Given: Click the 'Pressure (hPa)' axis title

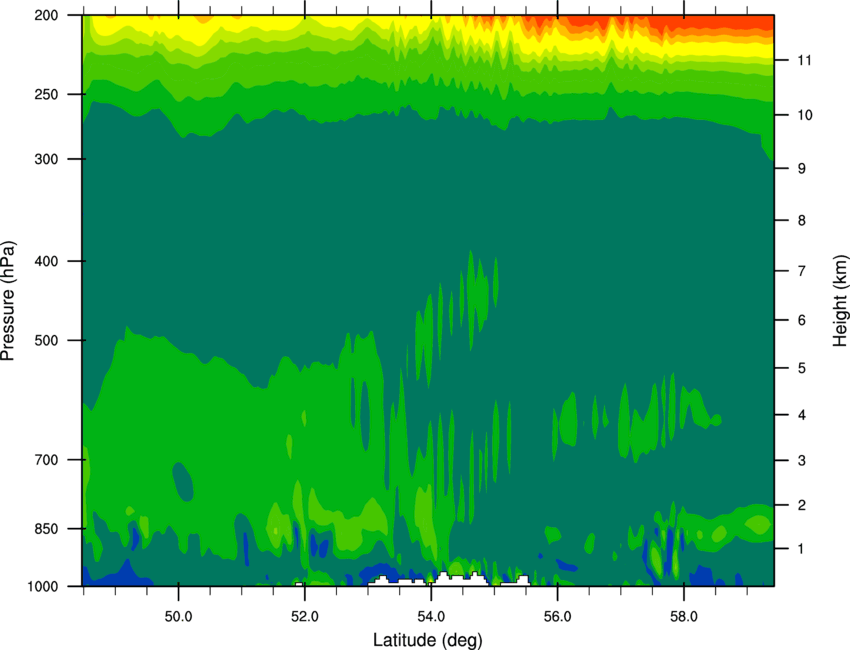Looking at the screenshot, I should click(8, 301).
